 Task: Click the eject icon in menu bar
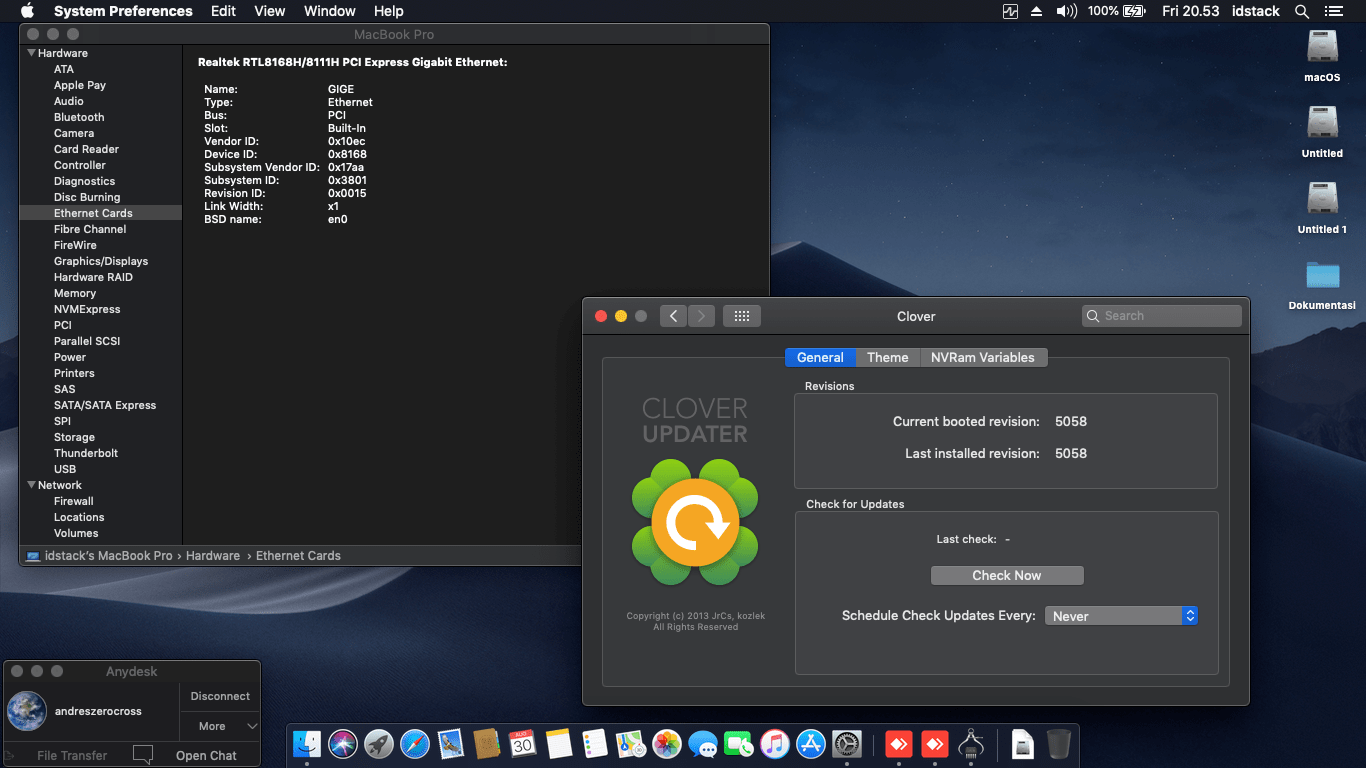(x=1037, y=11)
